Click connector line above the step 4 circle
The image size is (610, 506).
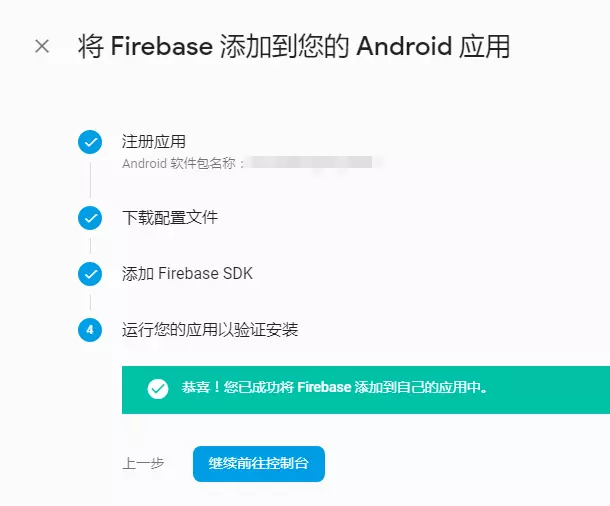(90, 302)
